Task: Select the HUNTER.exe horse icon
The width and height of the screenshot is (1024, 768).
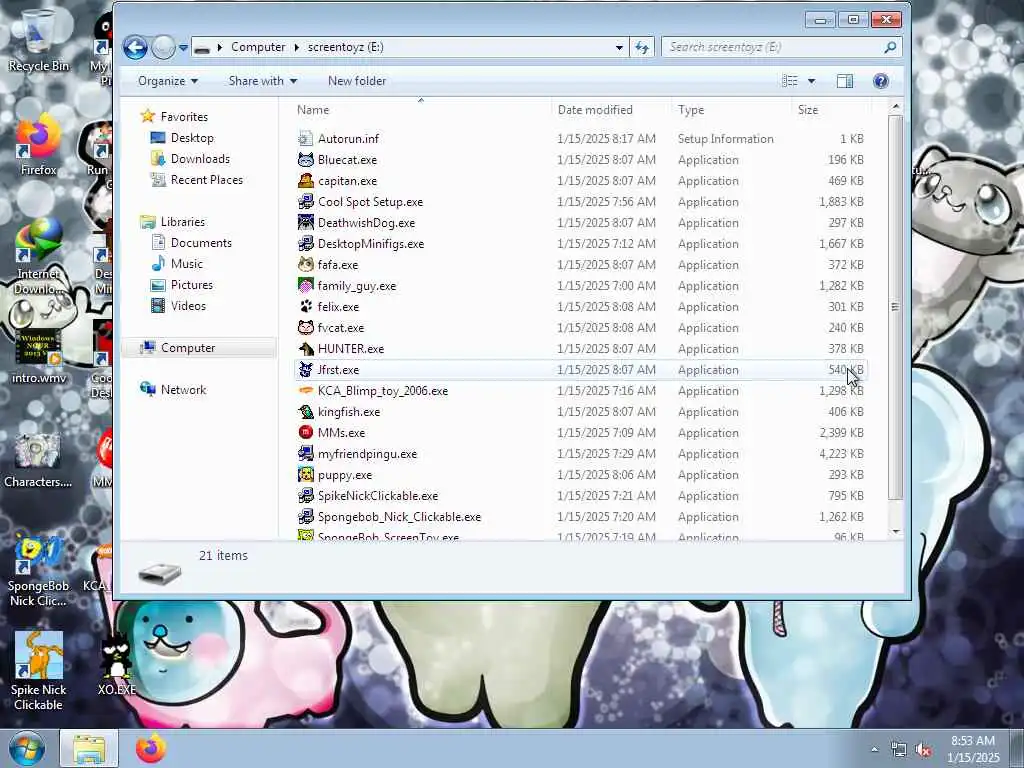Action: [306, 349]
